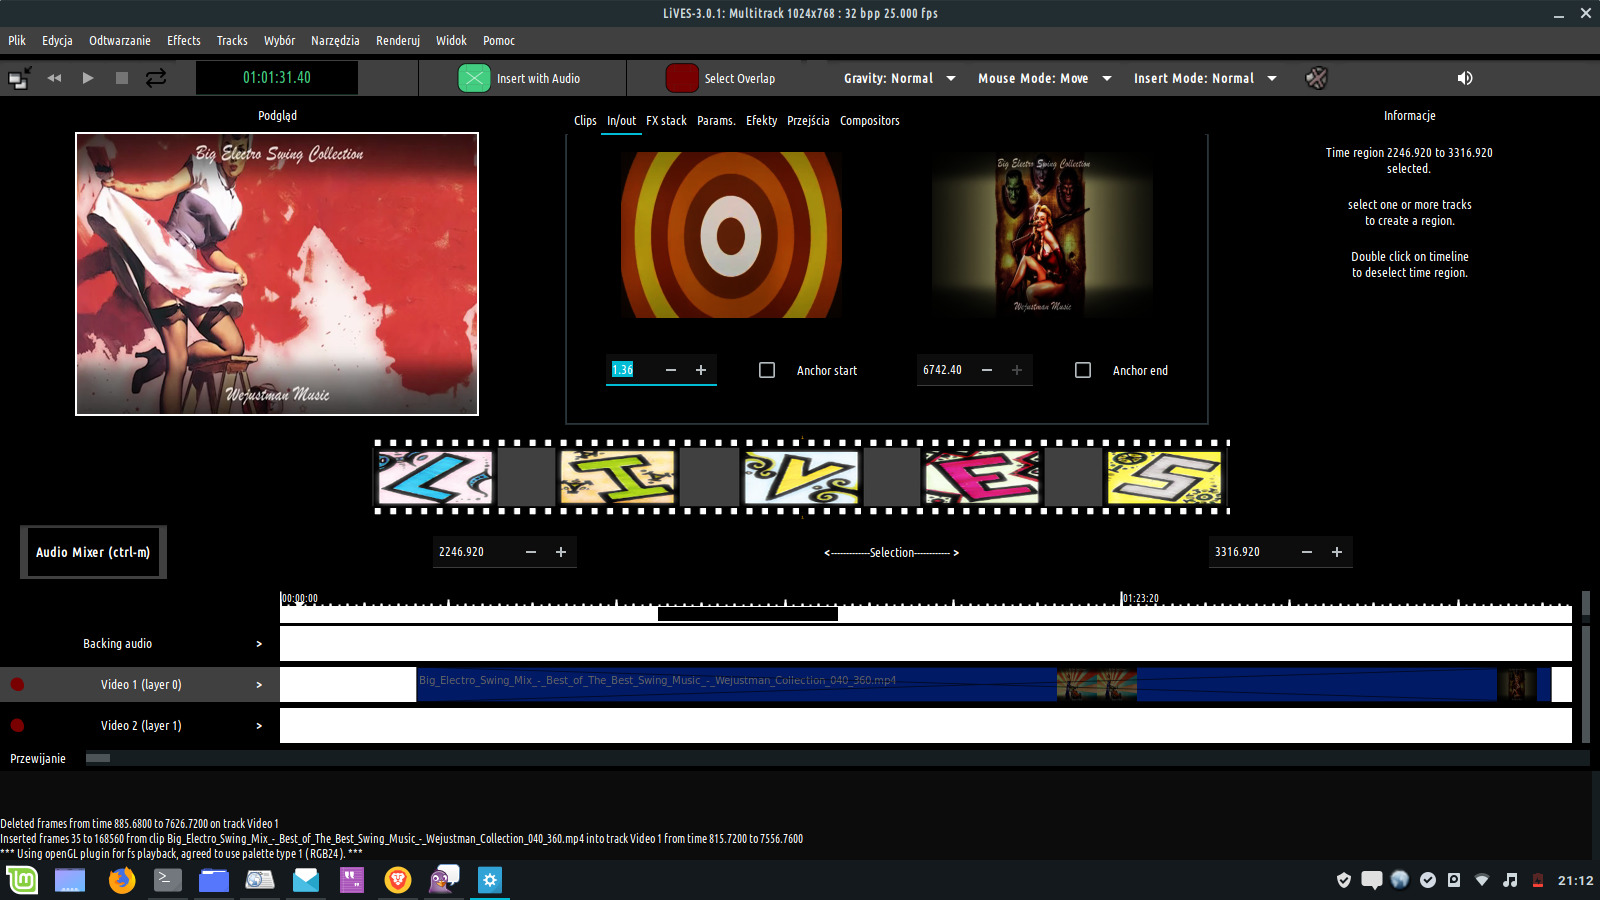Viewport: 1600px width, 900px height.
Task: Switch to the Params. tab
Action: pos(716,121)
